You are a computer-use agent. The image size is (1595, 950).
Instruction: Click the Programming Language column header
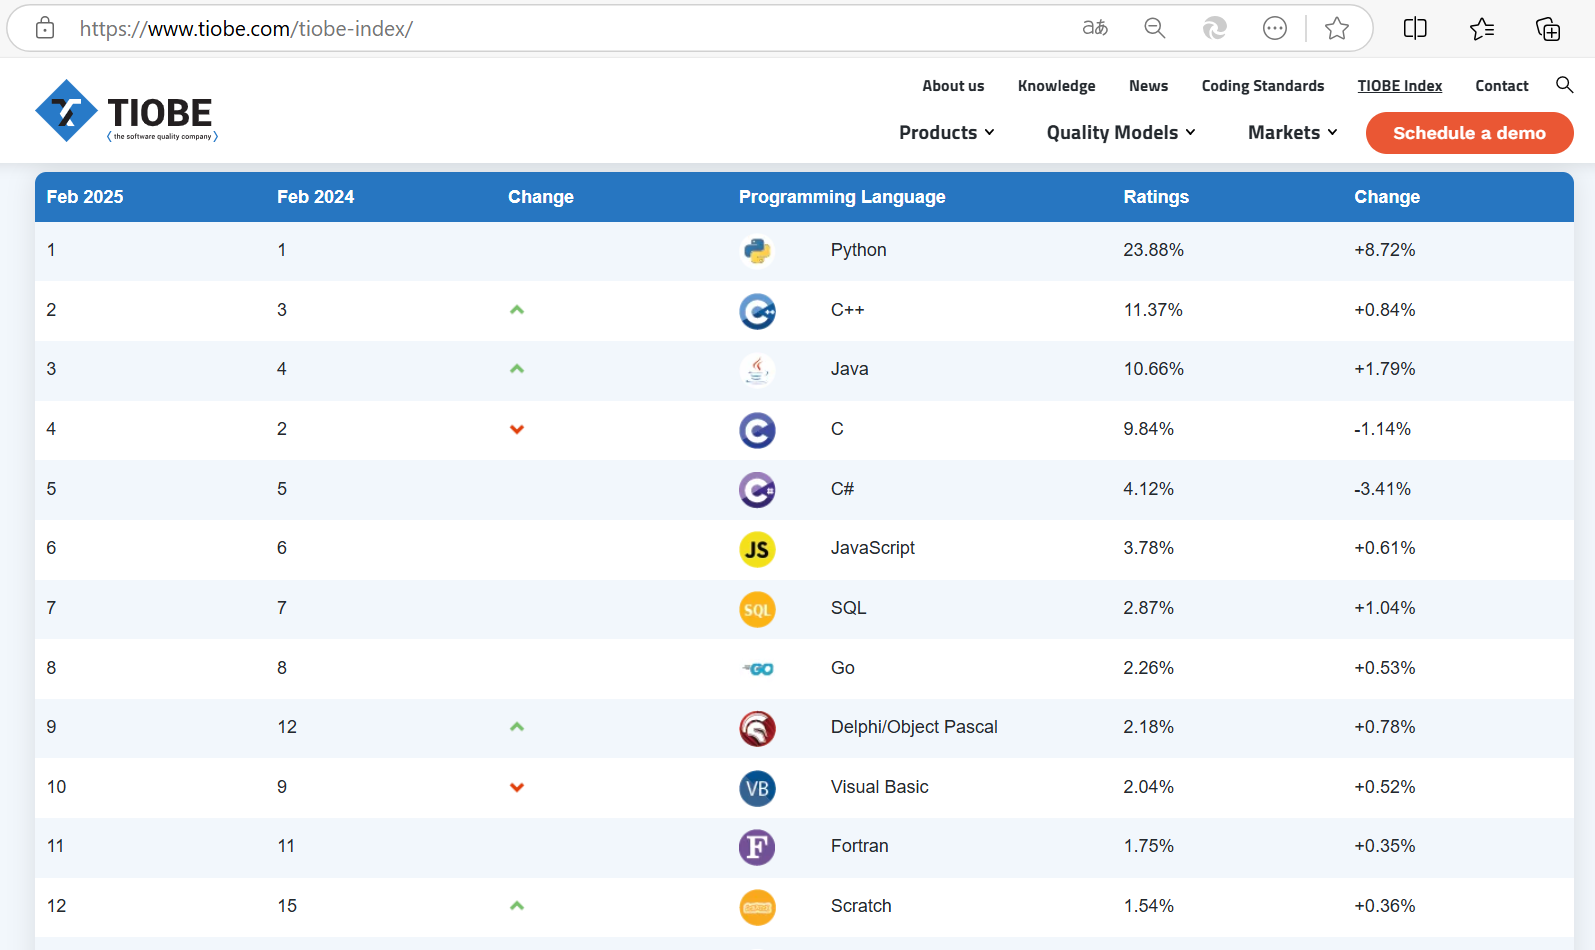click(x=842, y=197)
